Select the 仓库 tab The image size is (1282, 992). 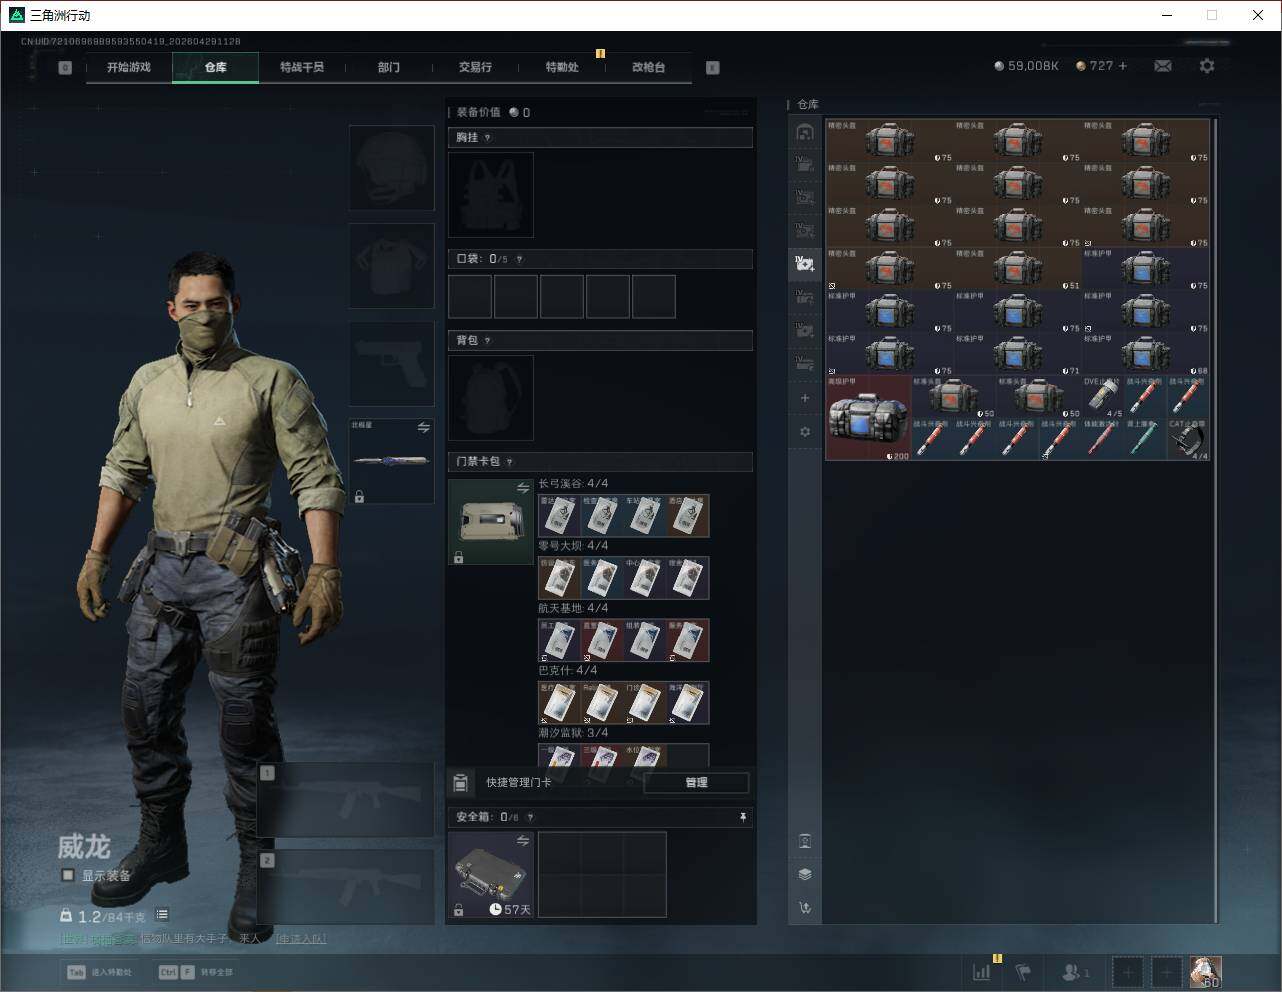pyautogui.click(x=216, y=67)
